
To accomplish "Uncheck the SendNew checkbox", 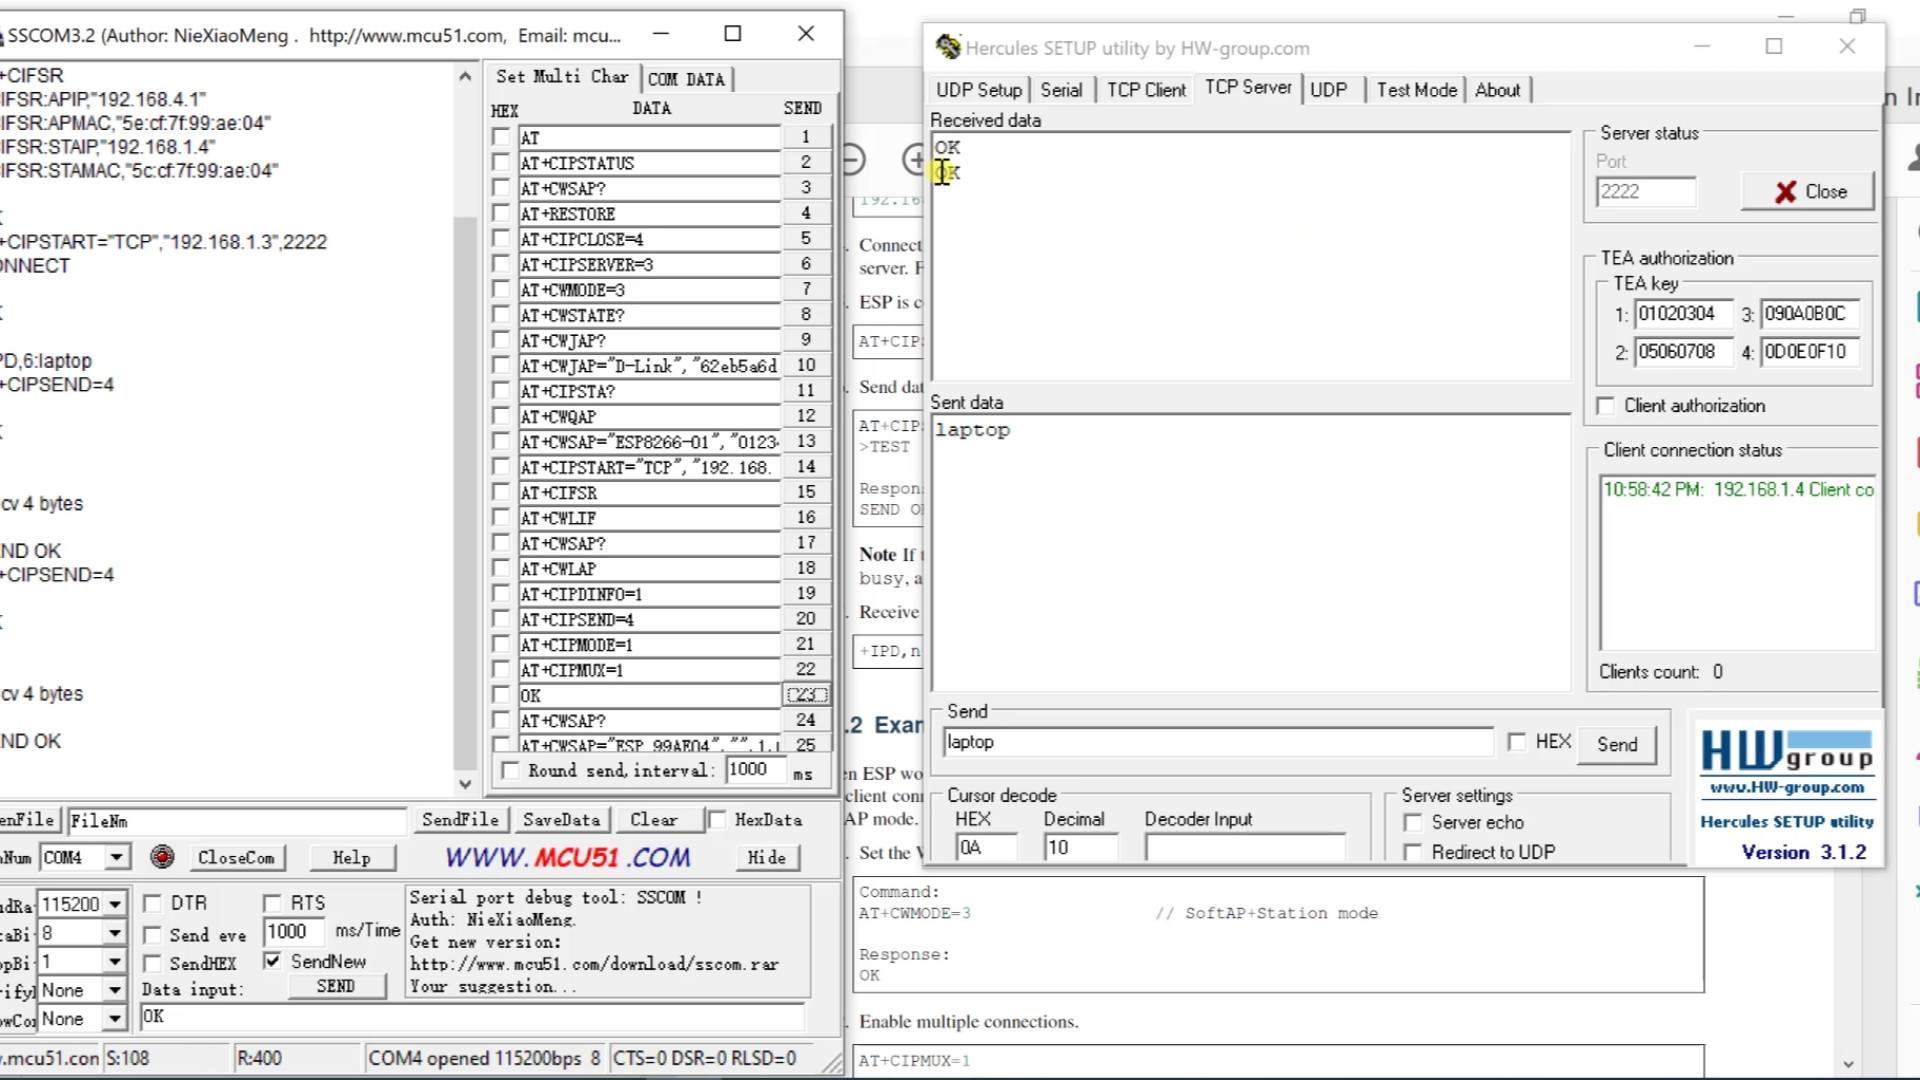I will click(272, 961).
